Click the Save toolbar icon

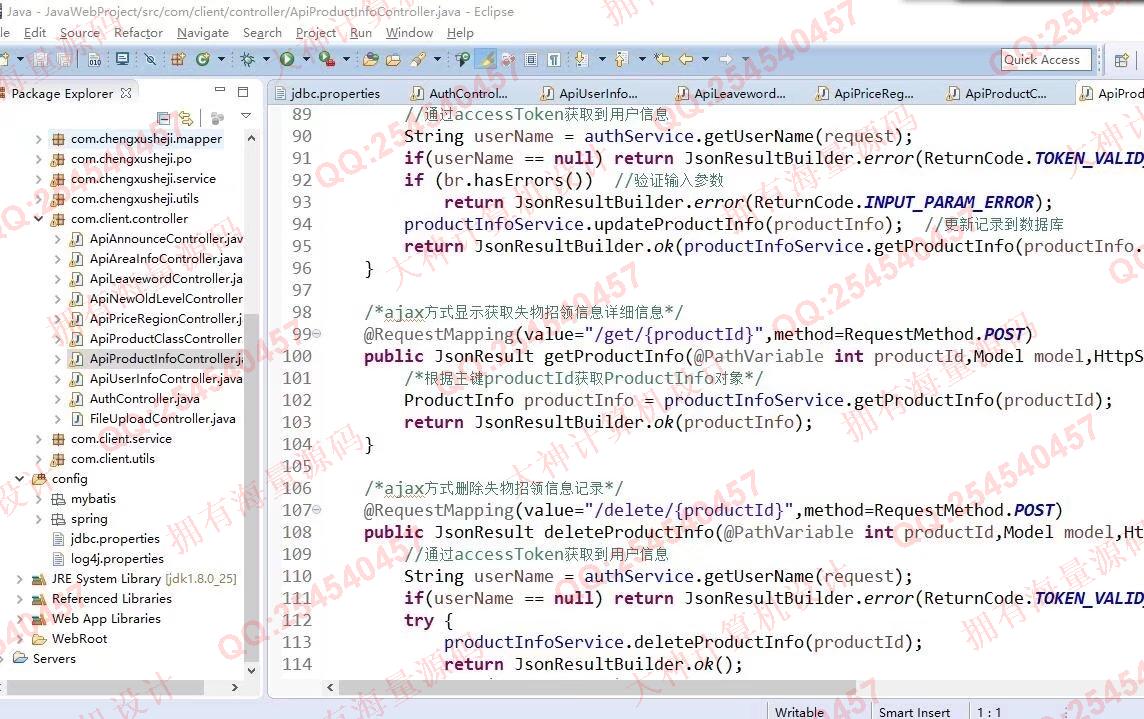click(41, 59)
